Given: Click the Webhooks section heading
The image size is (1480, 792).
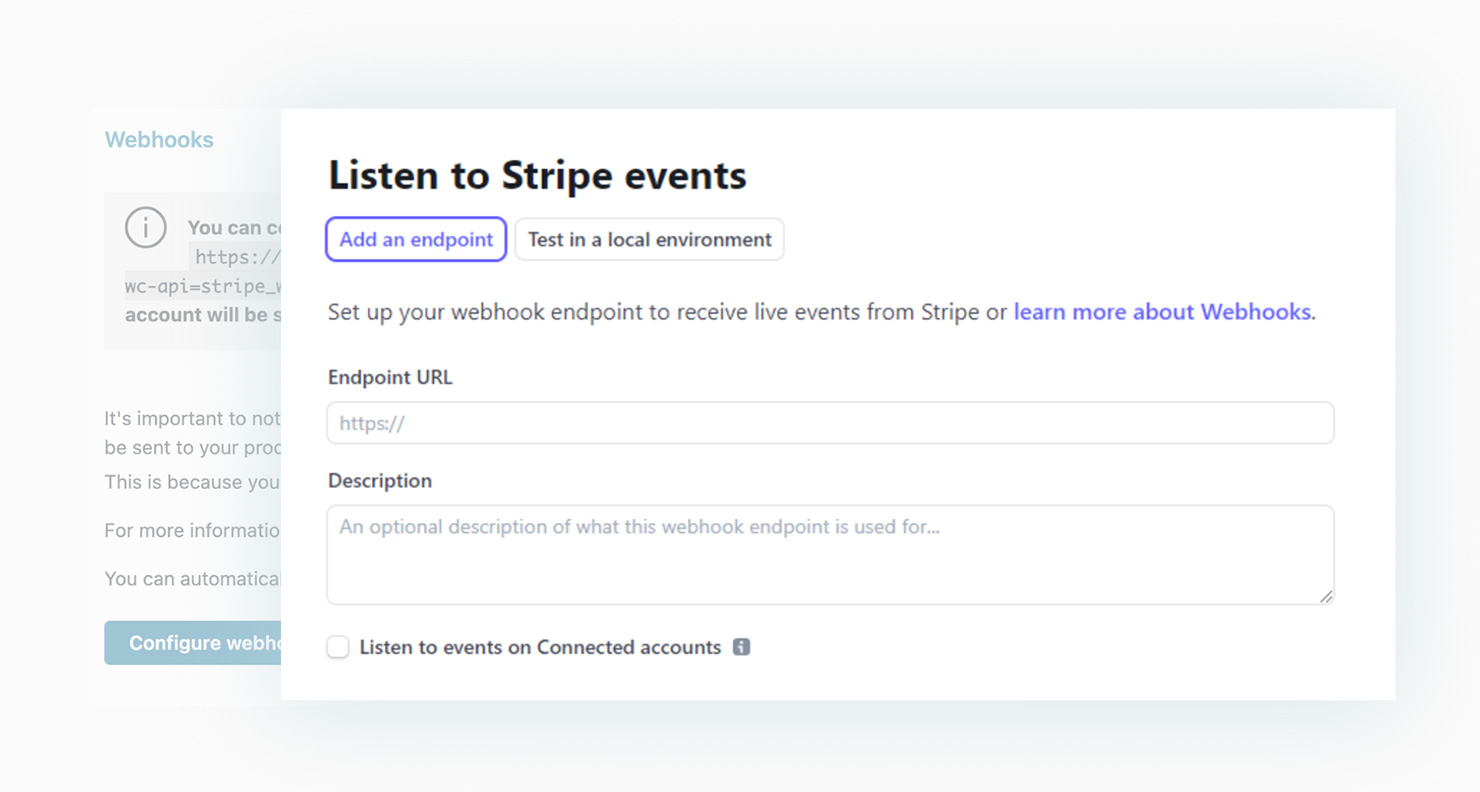Looking at the screenshot, I should [159, 140].
